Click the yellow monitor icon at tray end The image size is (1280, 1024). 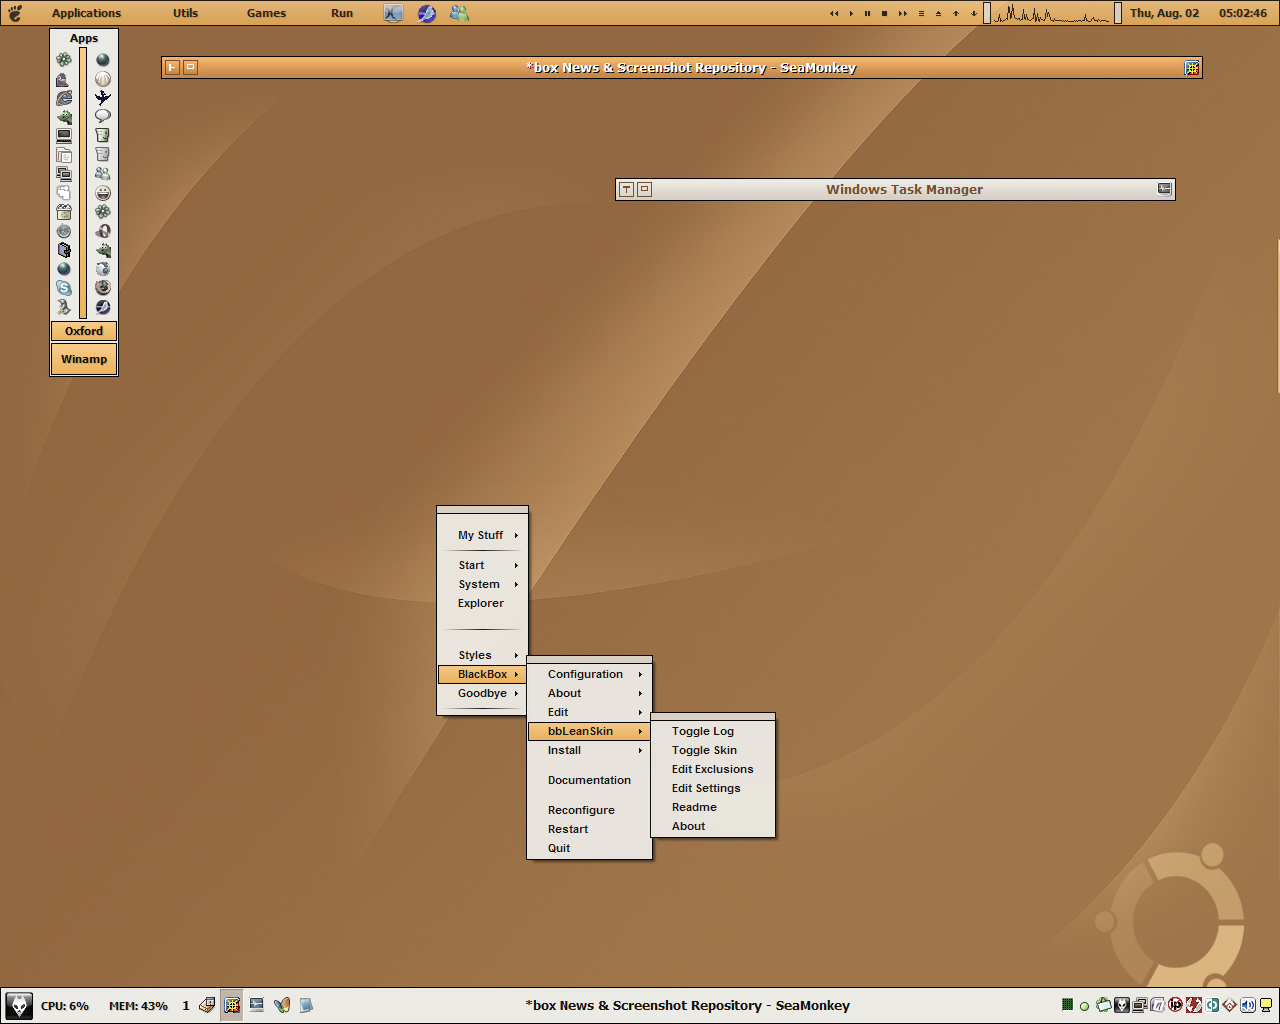(x=1266, y=1005)
